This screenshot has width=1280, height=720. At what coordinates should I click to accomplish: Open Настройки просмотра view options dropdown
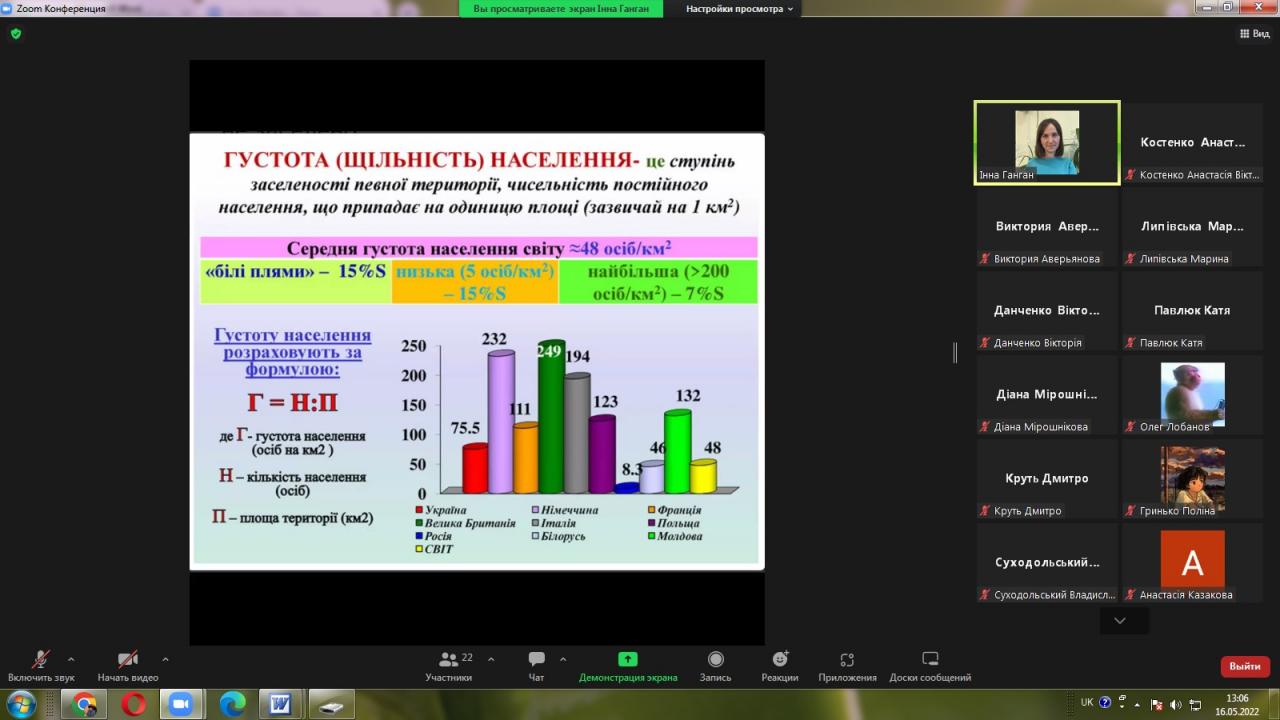tap(739, 9)
